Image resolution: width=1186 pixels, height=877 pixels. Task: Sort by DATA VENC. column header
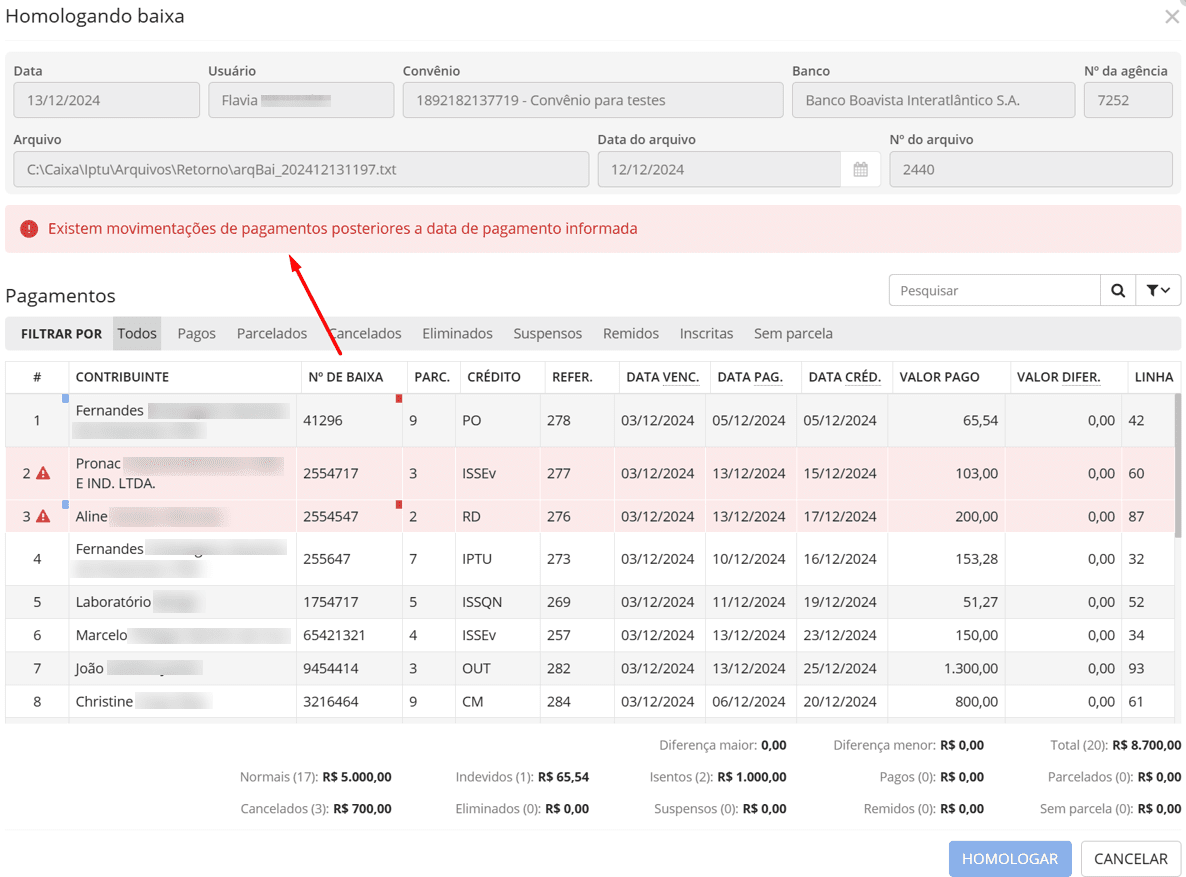pos(662,377)
